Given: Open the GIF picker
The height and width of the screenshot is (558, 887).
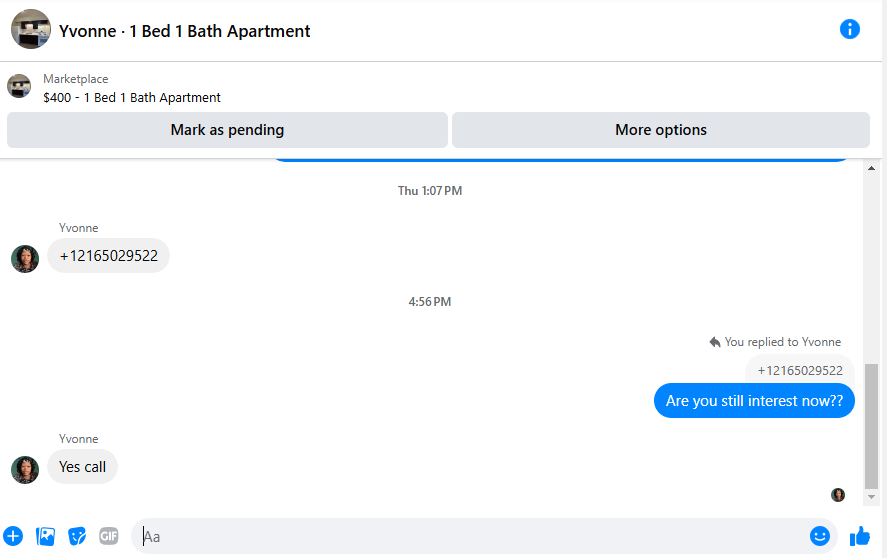Looking at the screenshot, I should tap(109, 535).
